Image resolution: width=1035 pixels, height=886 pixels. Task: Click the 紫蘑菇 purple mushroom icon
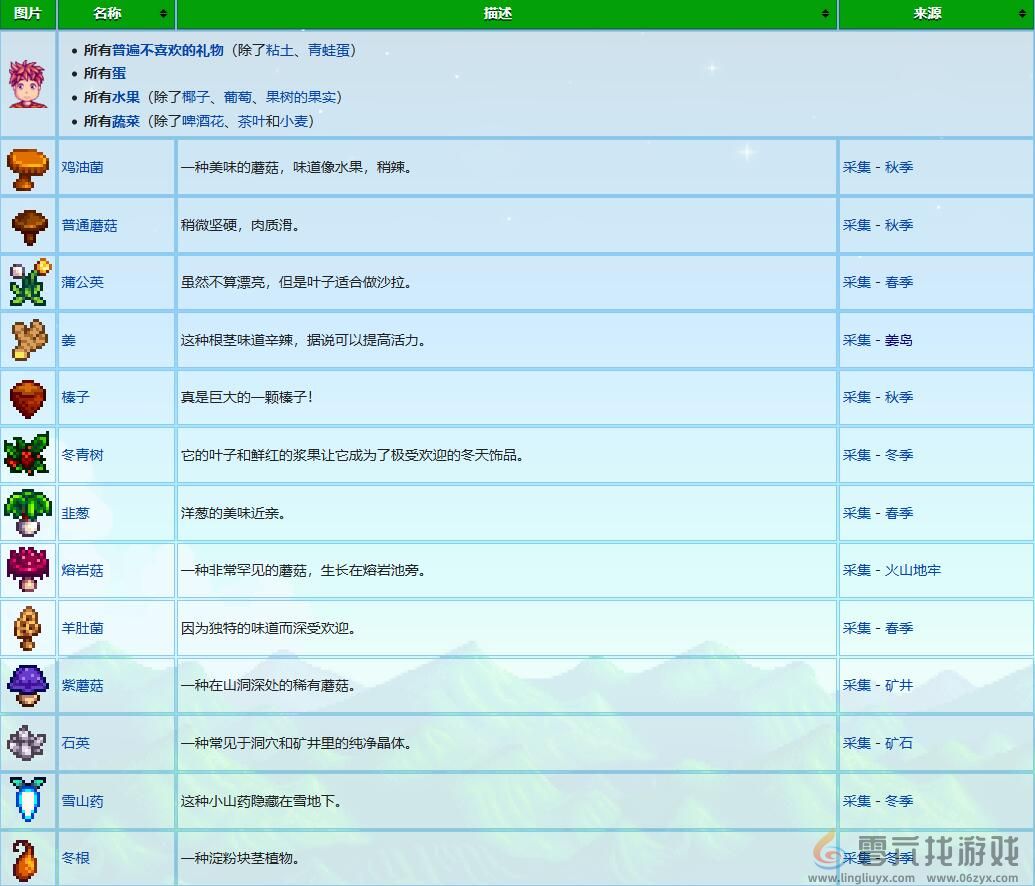[x=28, y=686]
